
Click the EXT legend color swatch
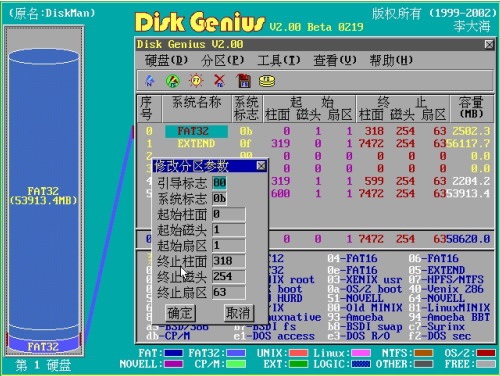click(298, 364)
